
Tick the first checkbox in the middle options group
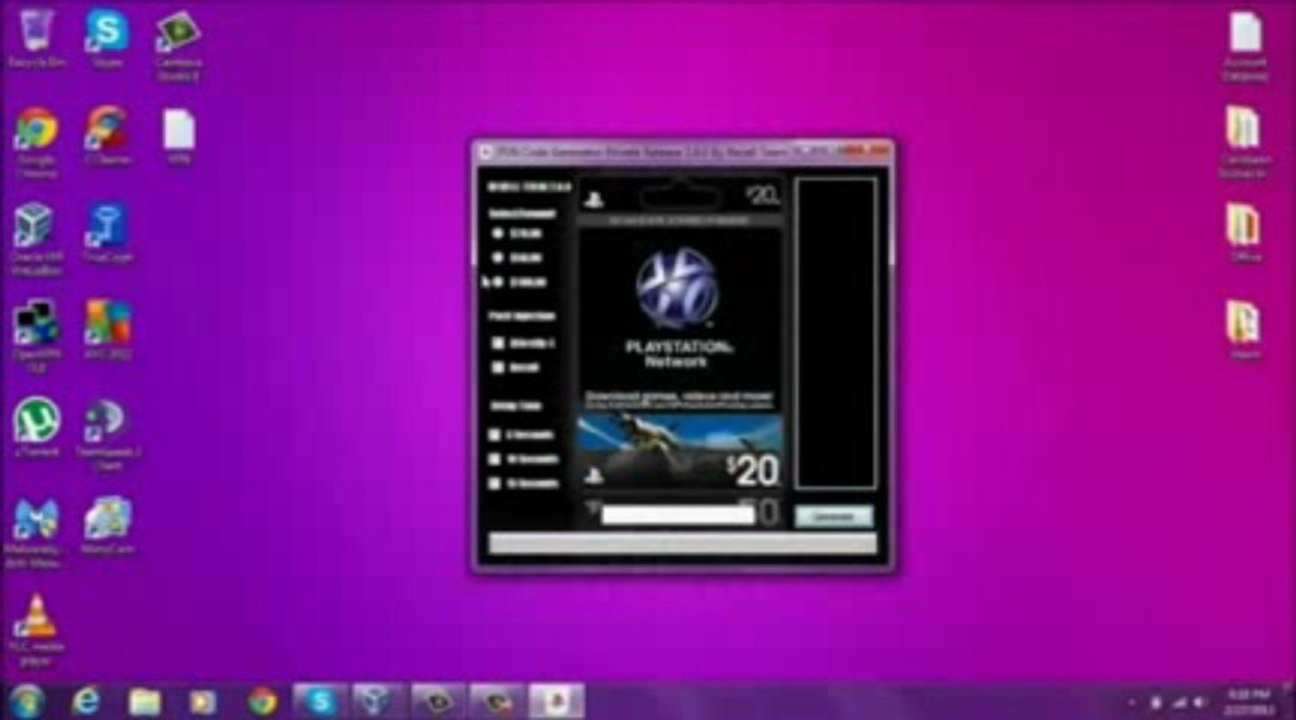tap(497, 343)
